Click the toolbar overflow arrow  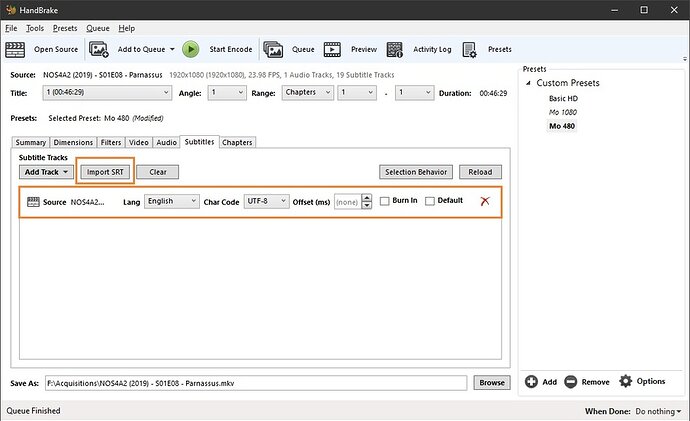click(685, 59)
